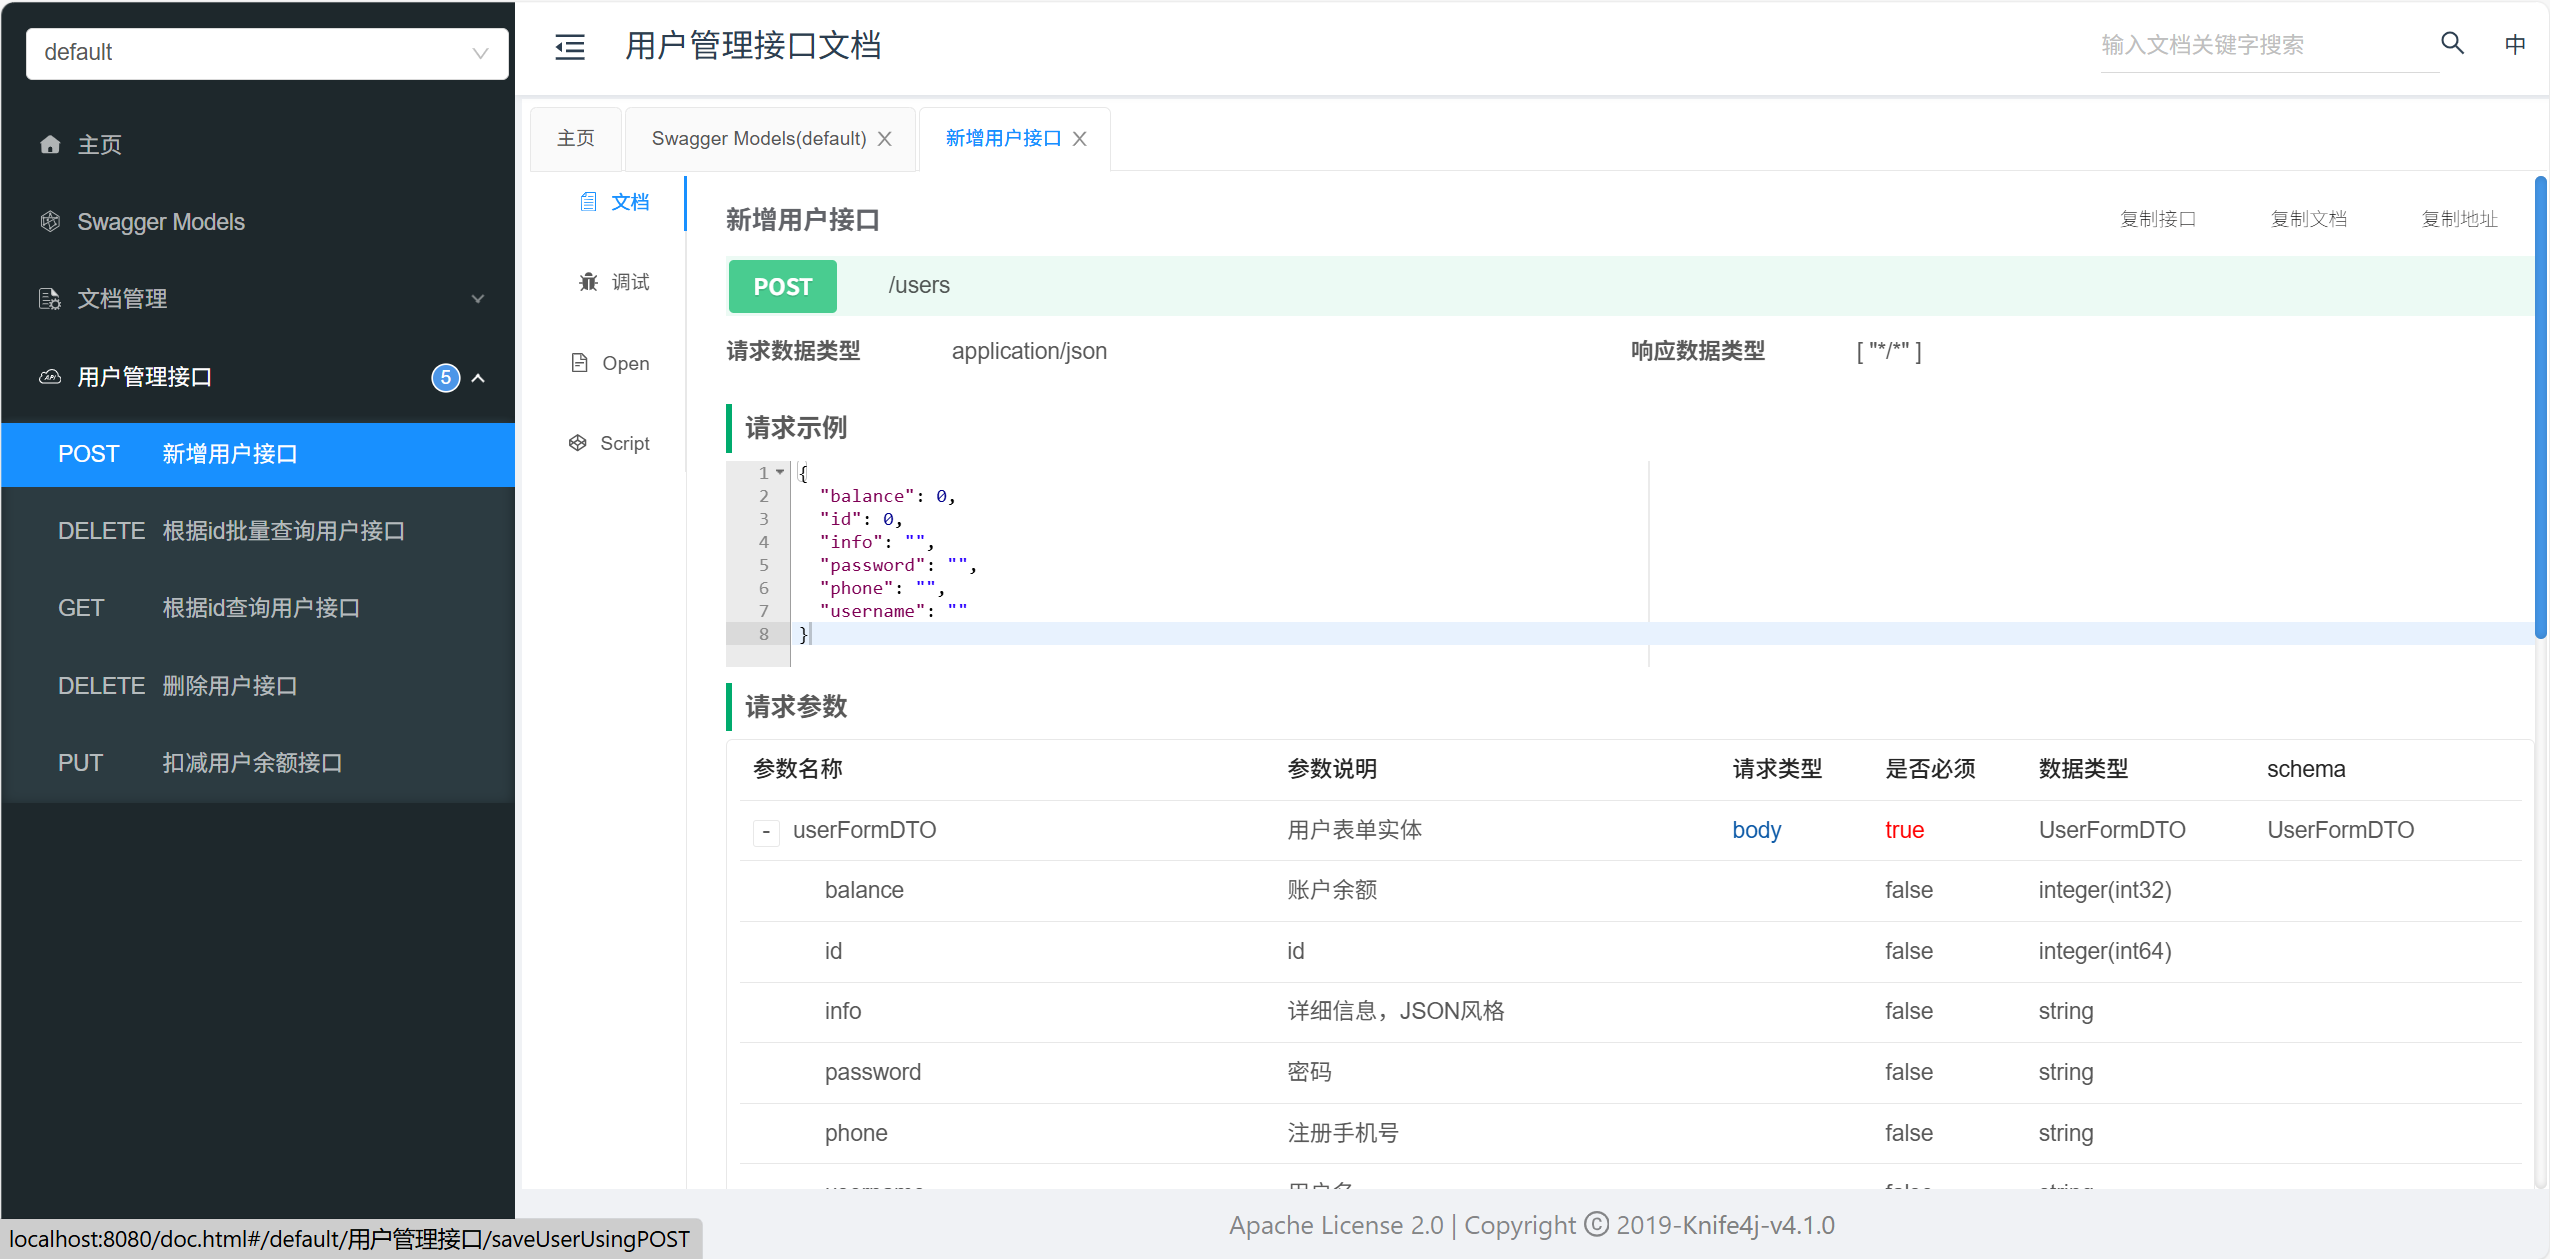Close the Swagger Models(default) tab
Viewport: 2550px width, 1259px height.
pyautogui.click(x=885, y=139)
